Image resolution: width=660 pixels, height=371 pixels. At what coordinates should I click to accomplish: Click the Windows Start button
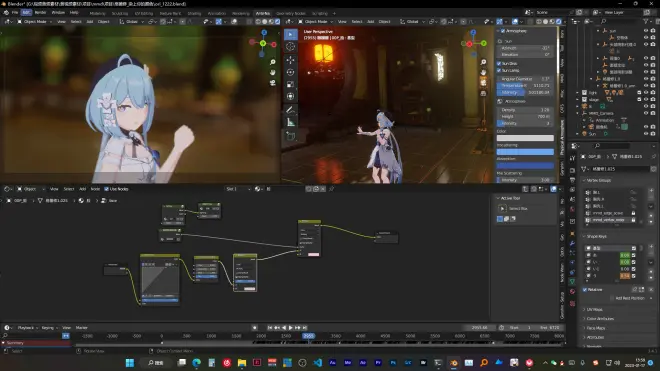coord(130,363)
